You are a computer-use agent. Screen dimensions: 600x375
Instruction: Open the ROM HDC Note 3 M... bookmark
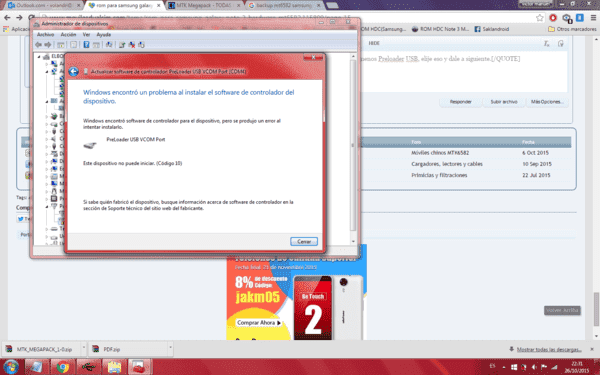(440, 29)
